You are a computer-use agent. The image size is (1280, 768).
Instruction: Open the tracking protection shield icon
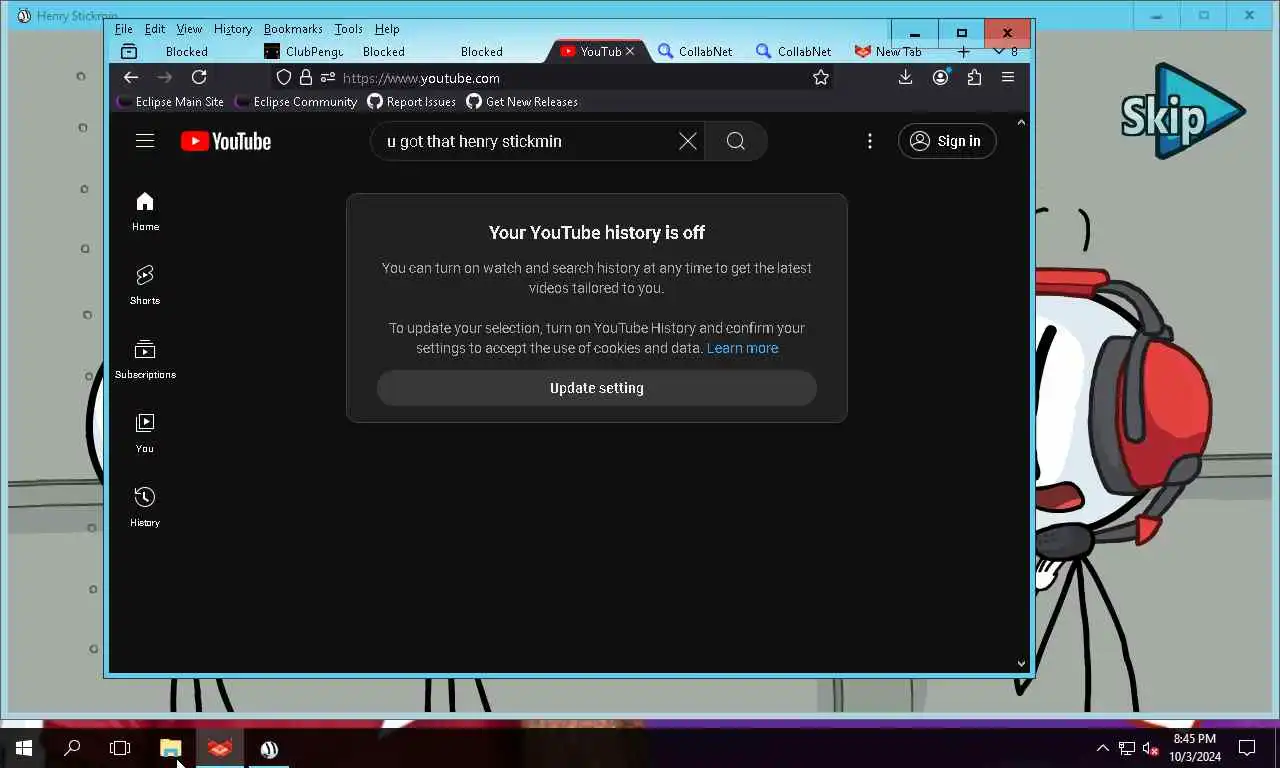pyautogui.click(x=284, y=77)
